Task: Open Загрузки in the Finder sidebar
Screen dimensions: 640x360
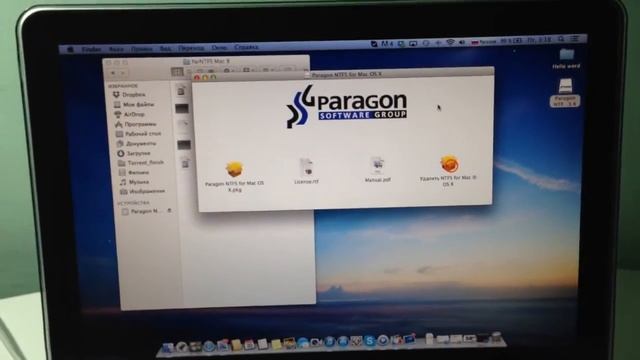Action: click(134, 153)
